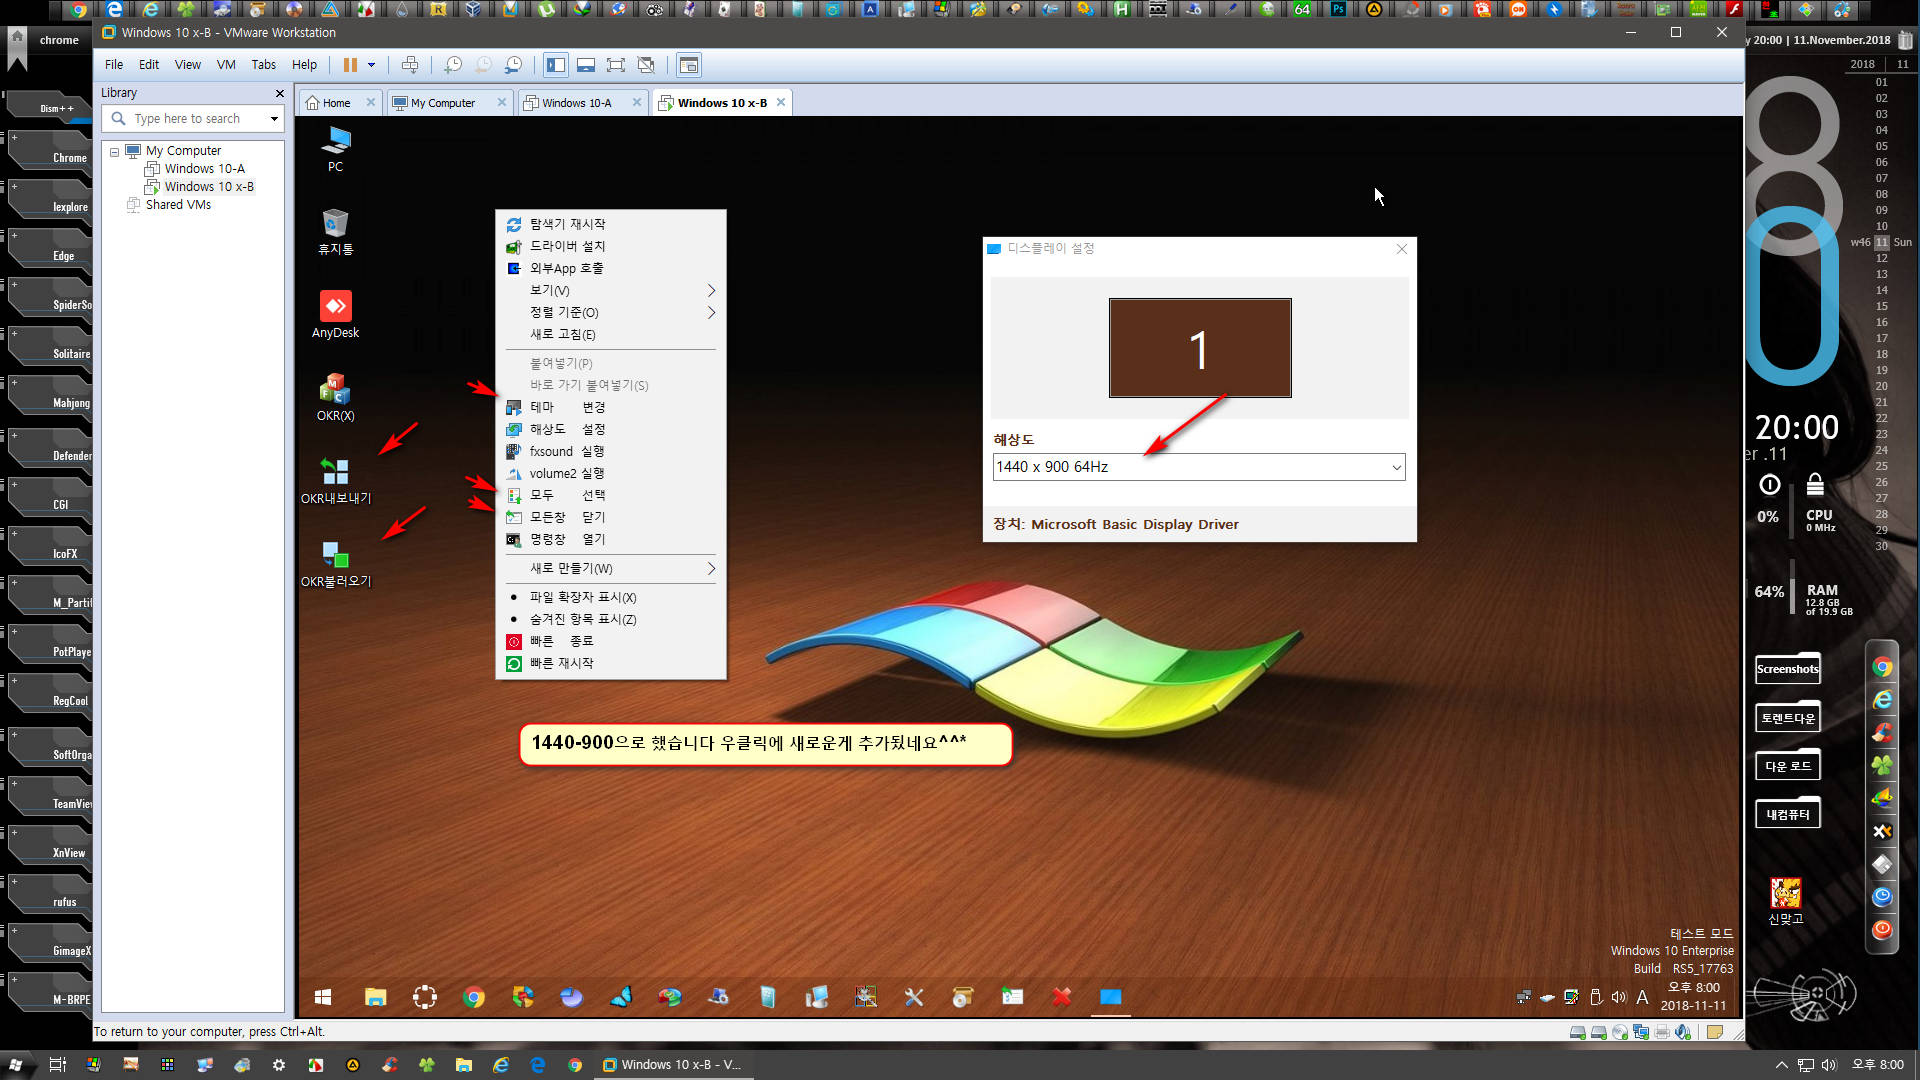
Task: Collapse the My Computer tree node
Action: point(115,152)
